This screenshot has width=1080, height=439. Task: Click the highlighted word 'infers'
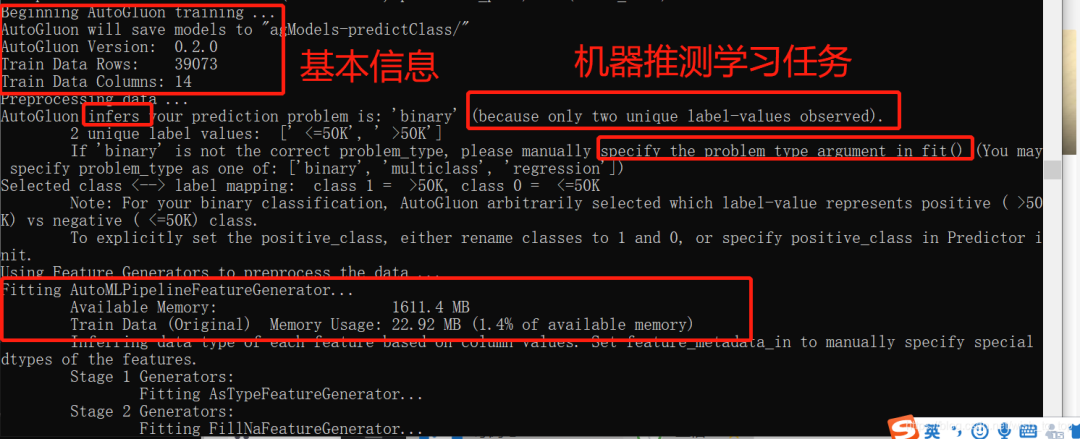click(114, 116)
